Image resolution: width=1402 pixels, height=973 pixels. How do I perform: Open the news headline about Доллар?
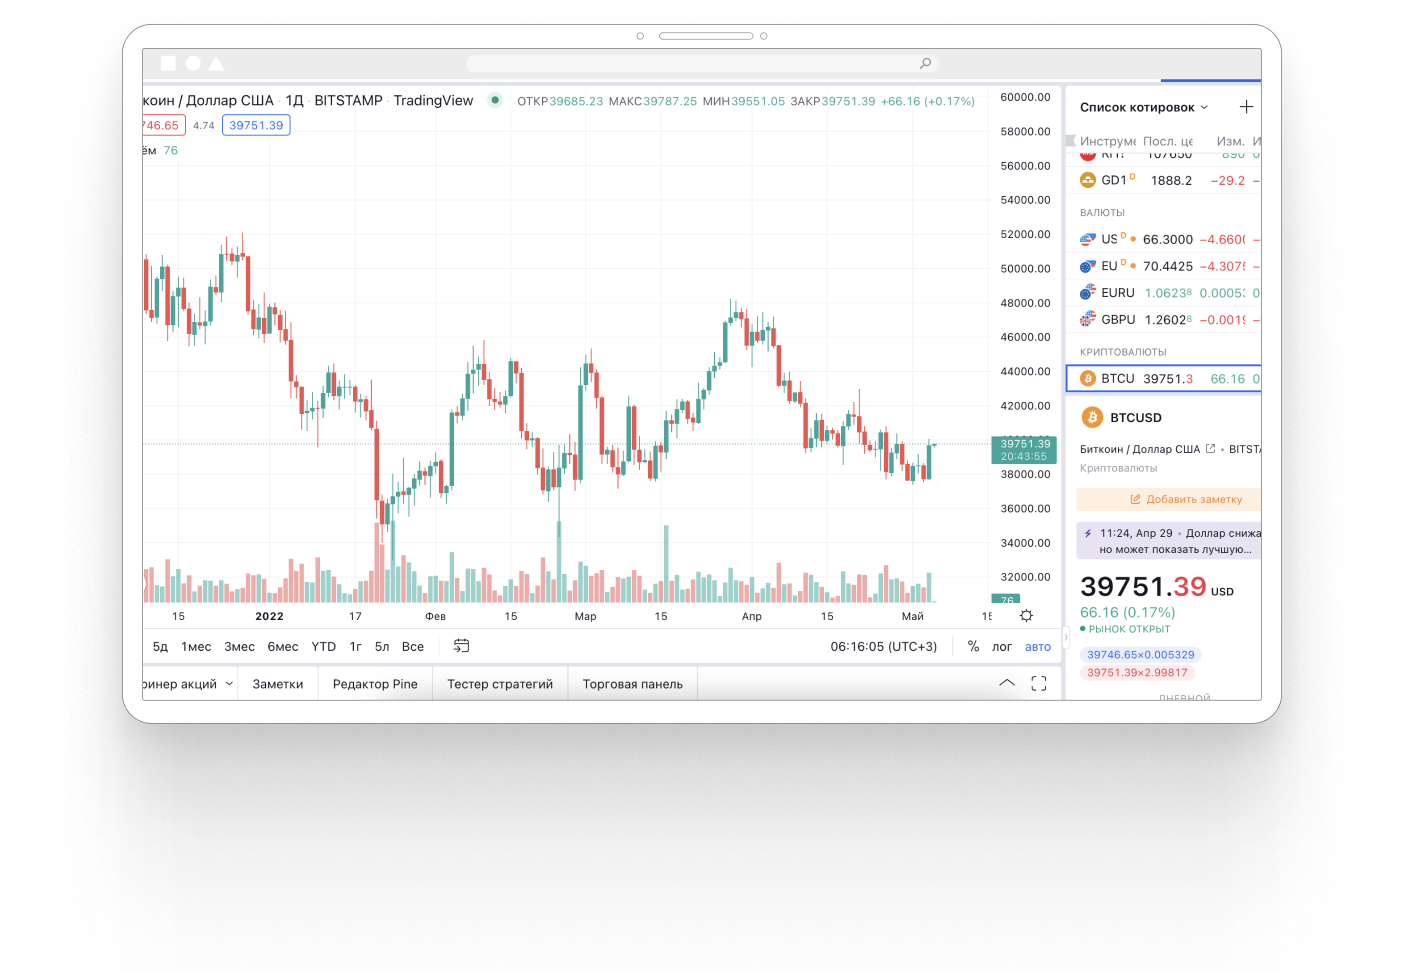tap(1168, 541)
